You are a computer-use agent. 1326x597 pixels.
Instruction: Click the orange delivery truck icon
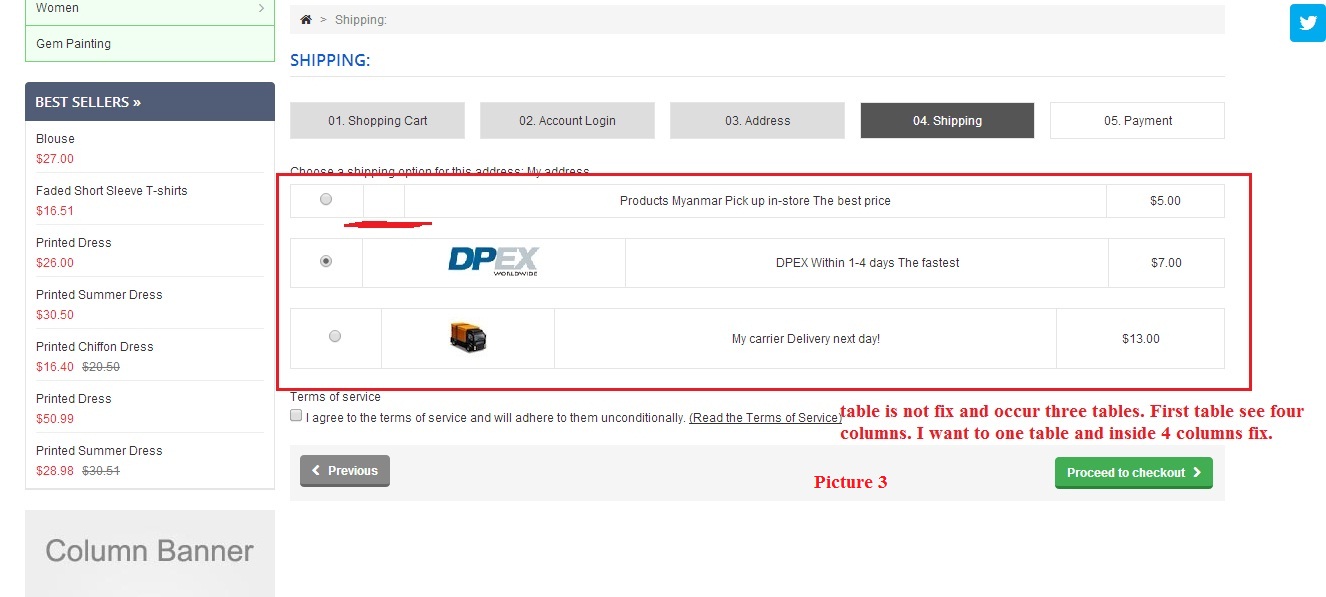(468, 338)
